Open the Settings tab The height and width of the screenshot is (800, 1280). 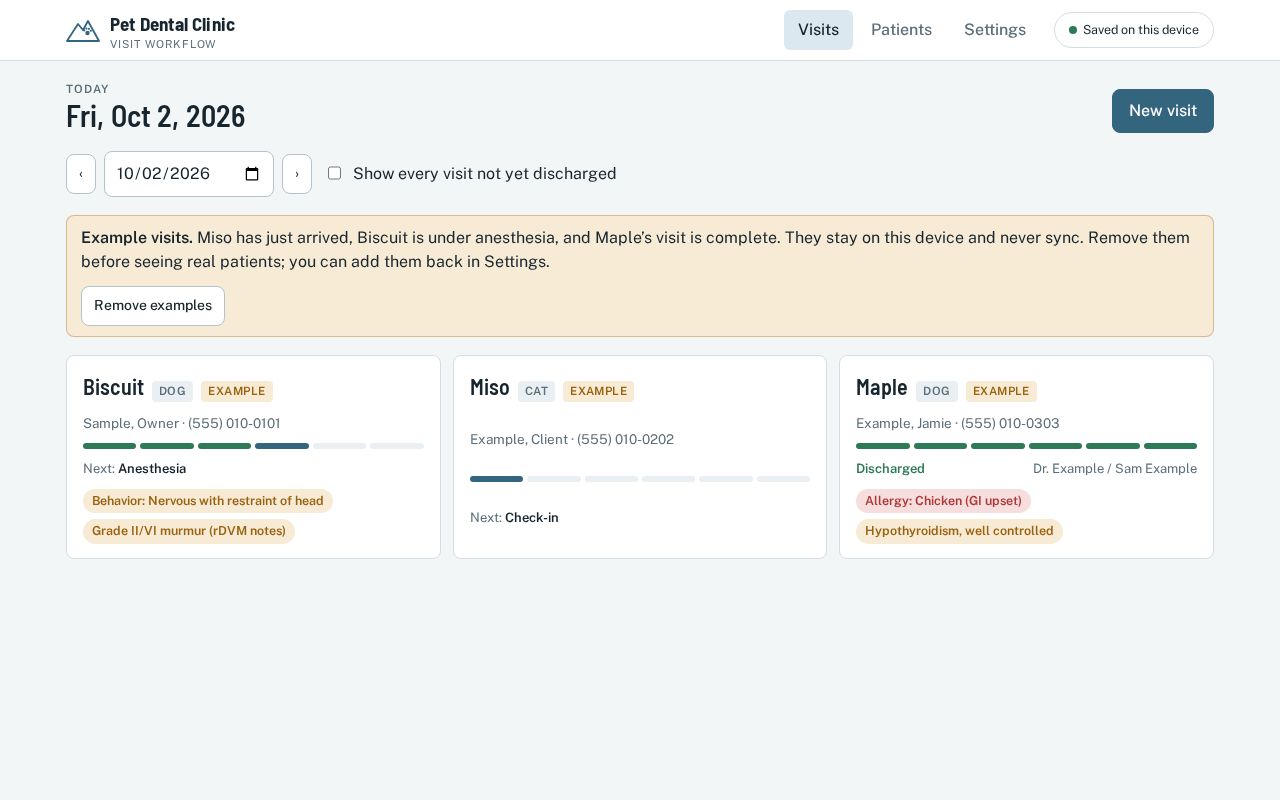point(995,30)
